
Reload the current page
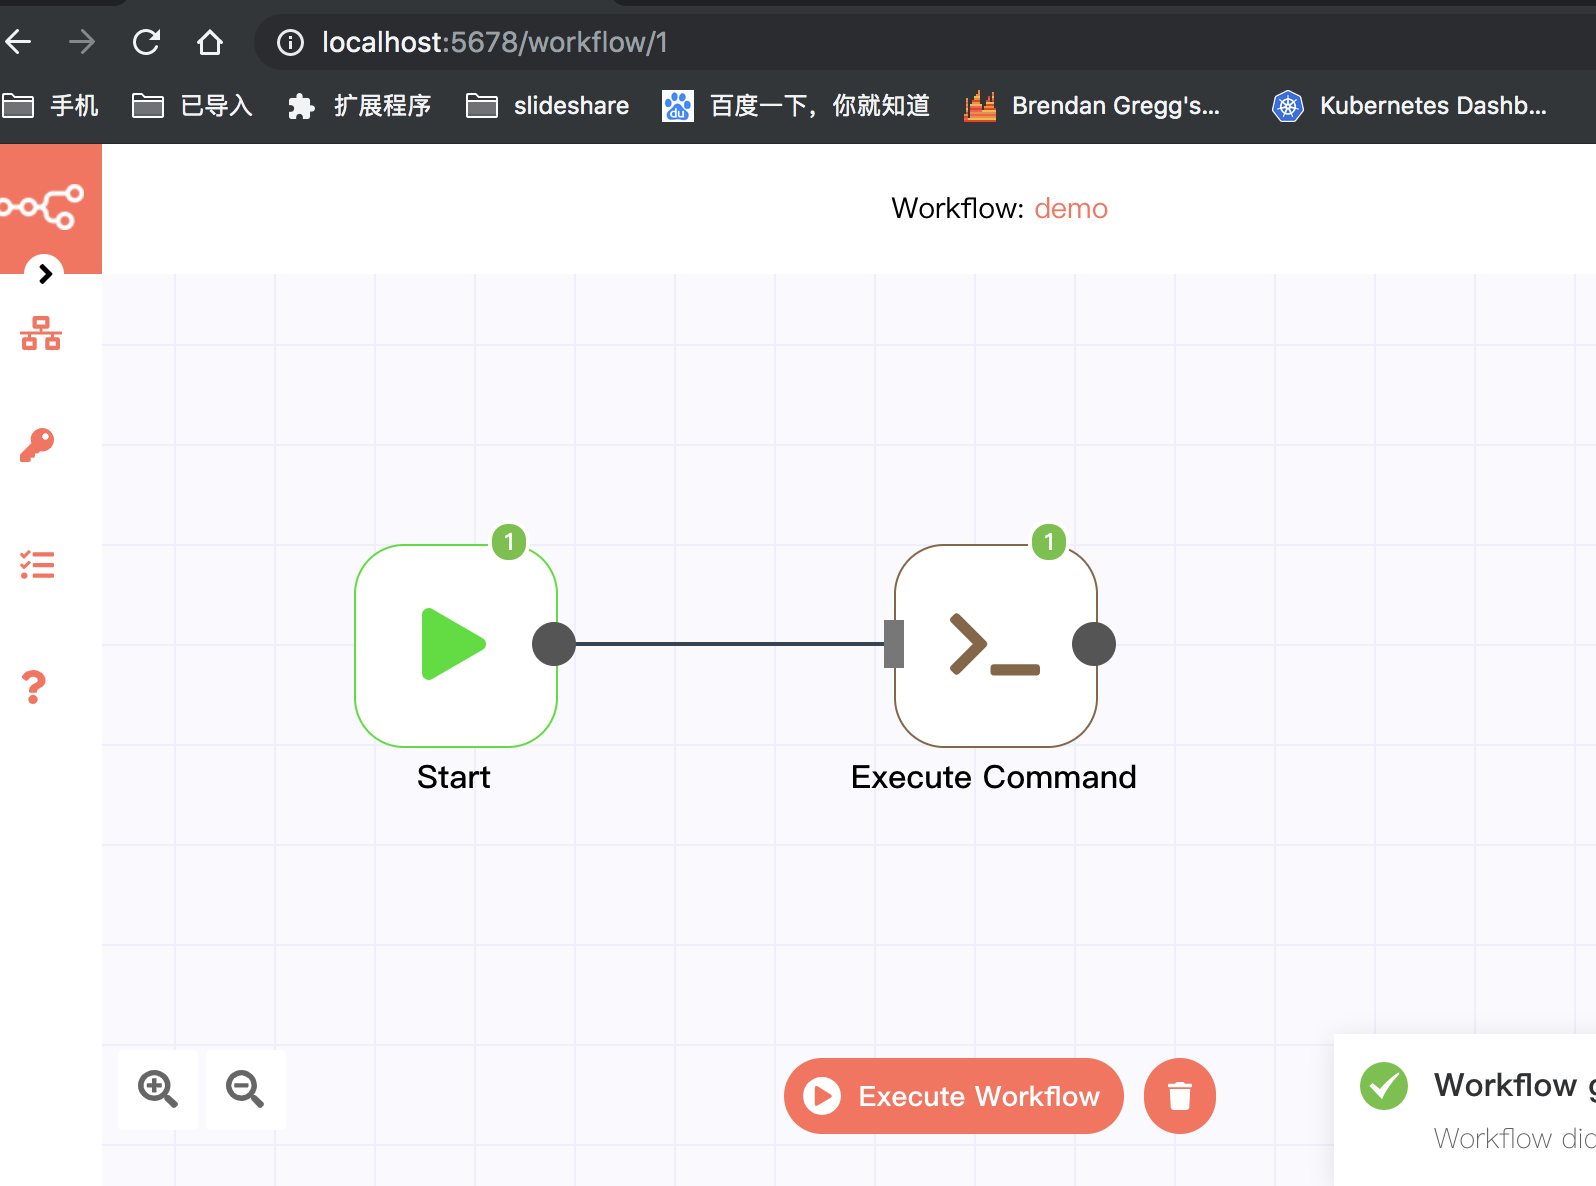coord(146,42)
